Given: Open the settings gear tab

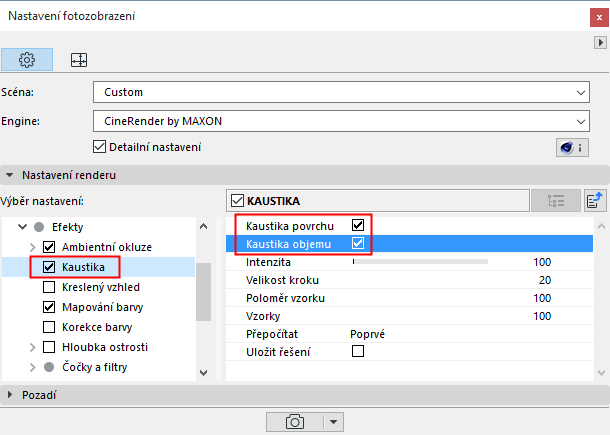Looking at the screenshot, I should click(28, 60).
